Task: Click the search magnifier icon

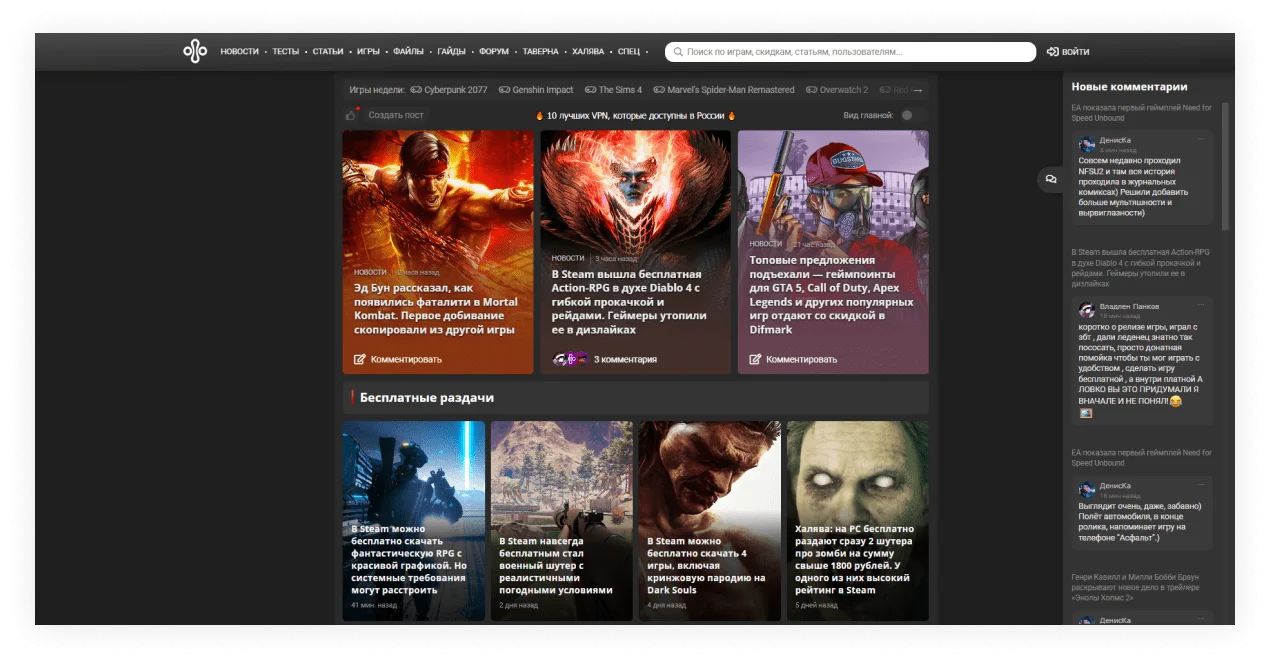Action: 678,52
